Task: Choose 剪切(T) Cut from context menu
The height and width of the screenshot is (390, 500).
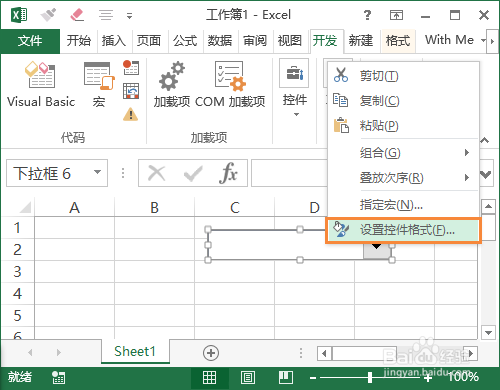Action: coord(403,76)
